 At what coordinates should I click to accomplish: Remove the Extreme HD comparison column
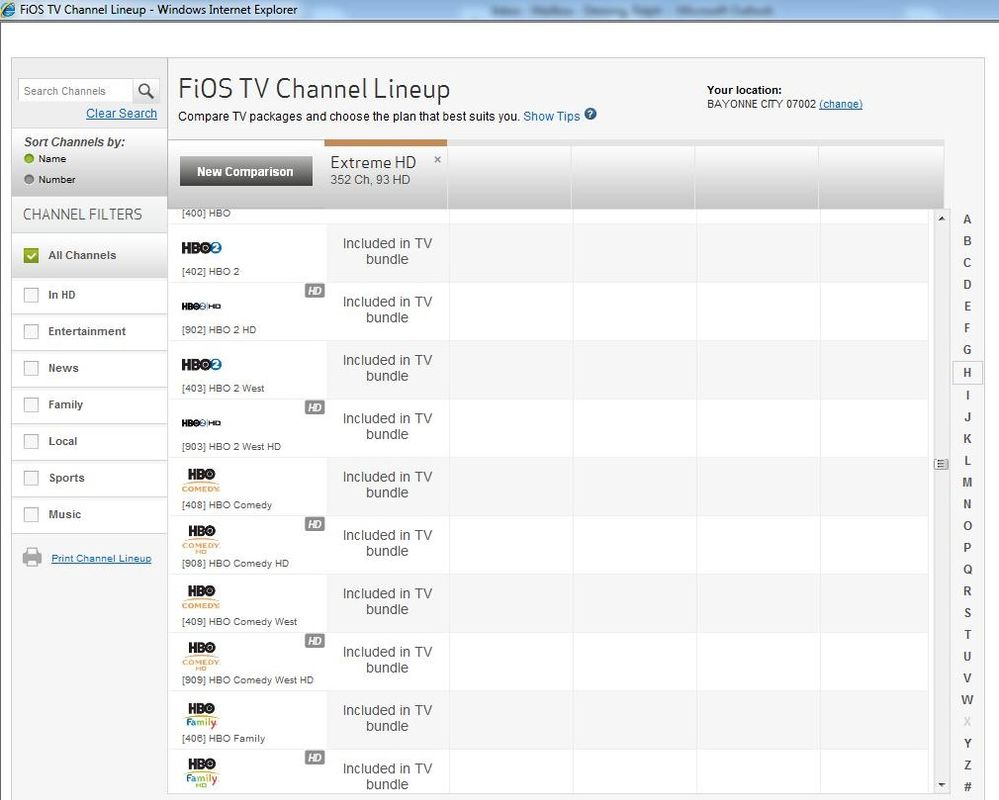pos(437,159)
